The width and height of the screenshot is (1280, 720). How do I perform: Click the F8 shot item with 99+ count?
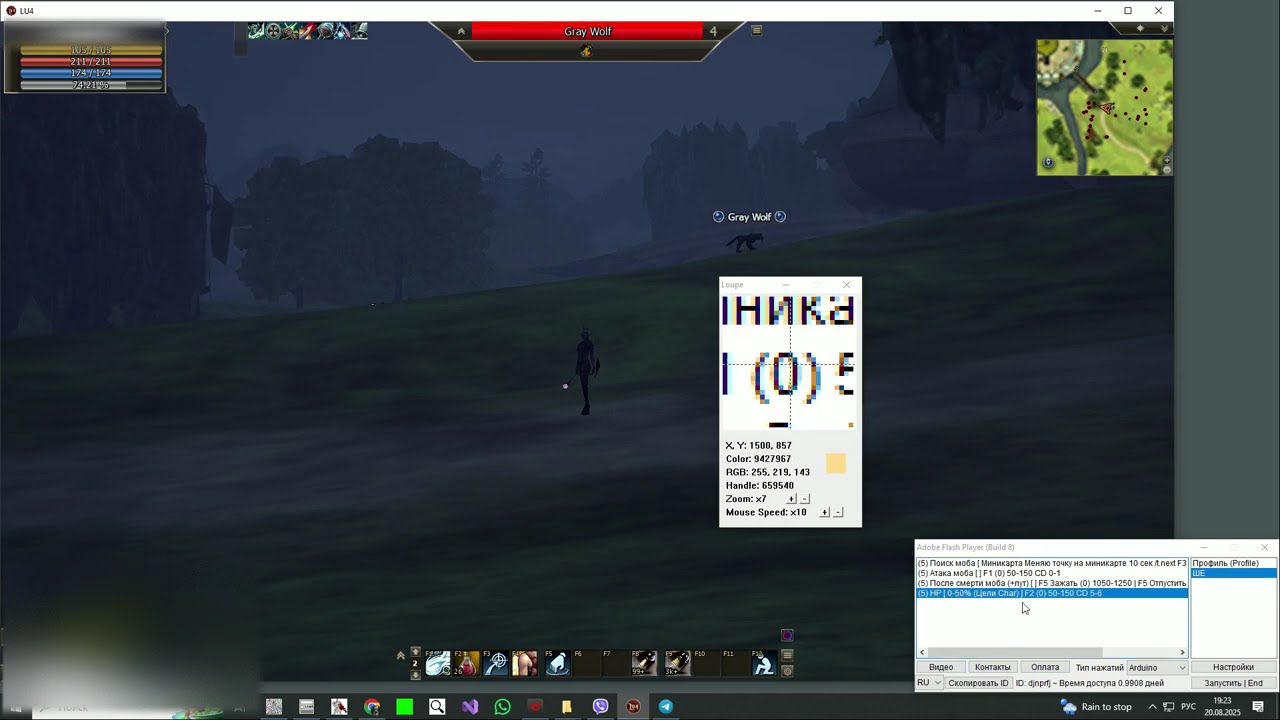[644, 663]
